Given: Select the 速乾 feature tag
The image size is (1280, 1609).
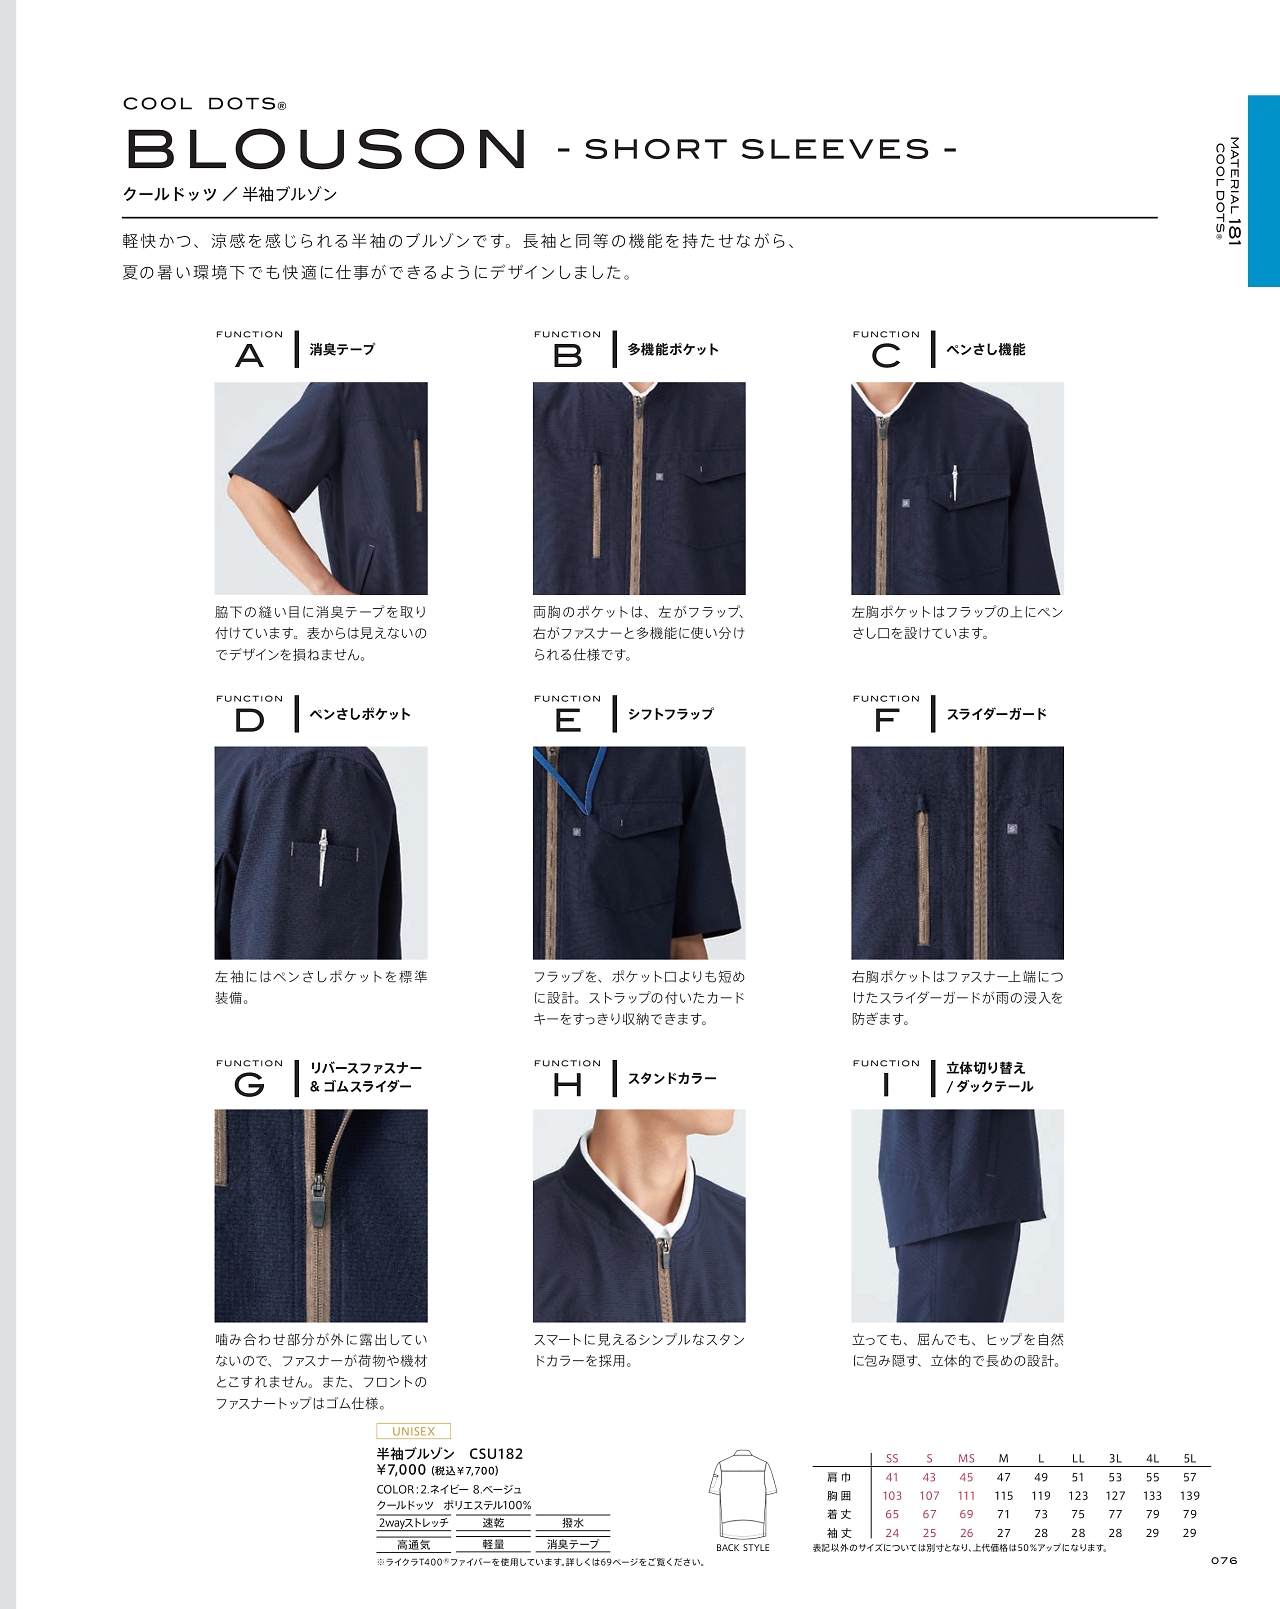Looking at the screenshot, I should click(x=494, y=1523).
